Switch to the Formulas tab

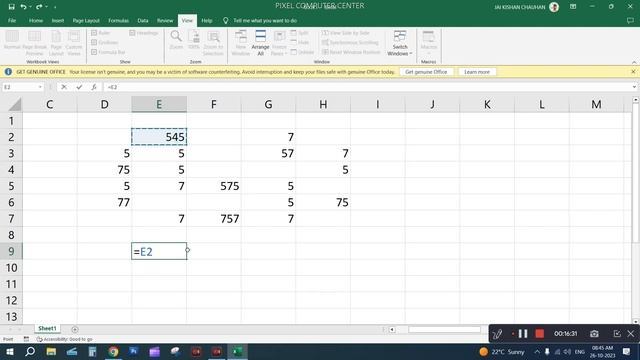(x=118, y=20)
